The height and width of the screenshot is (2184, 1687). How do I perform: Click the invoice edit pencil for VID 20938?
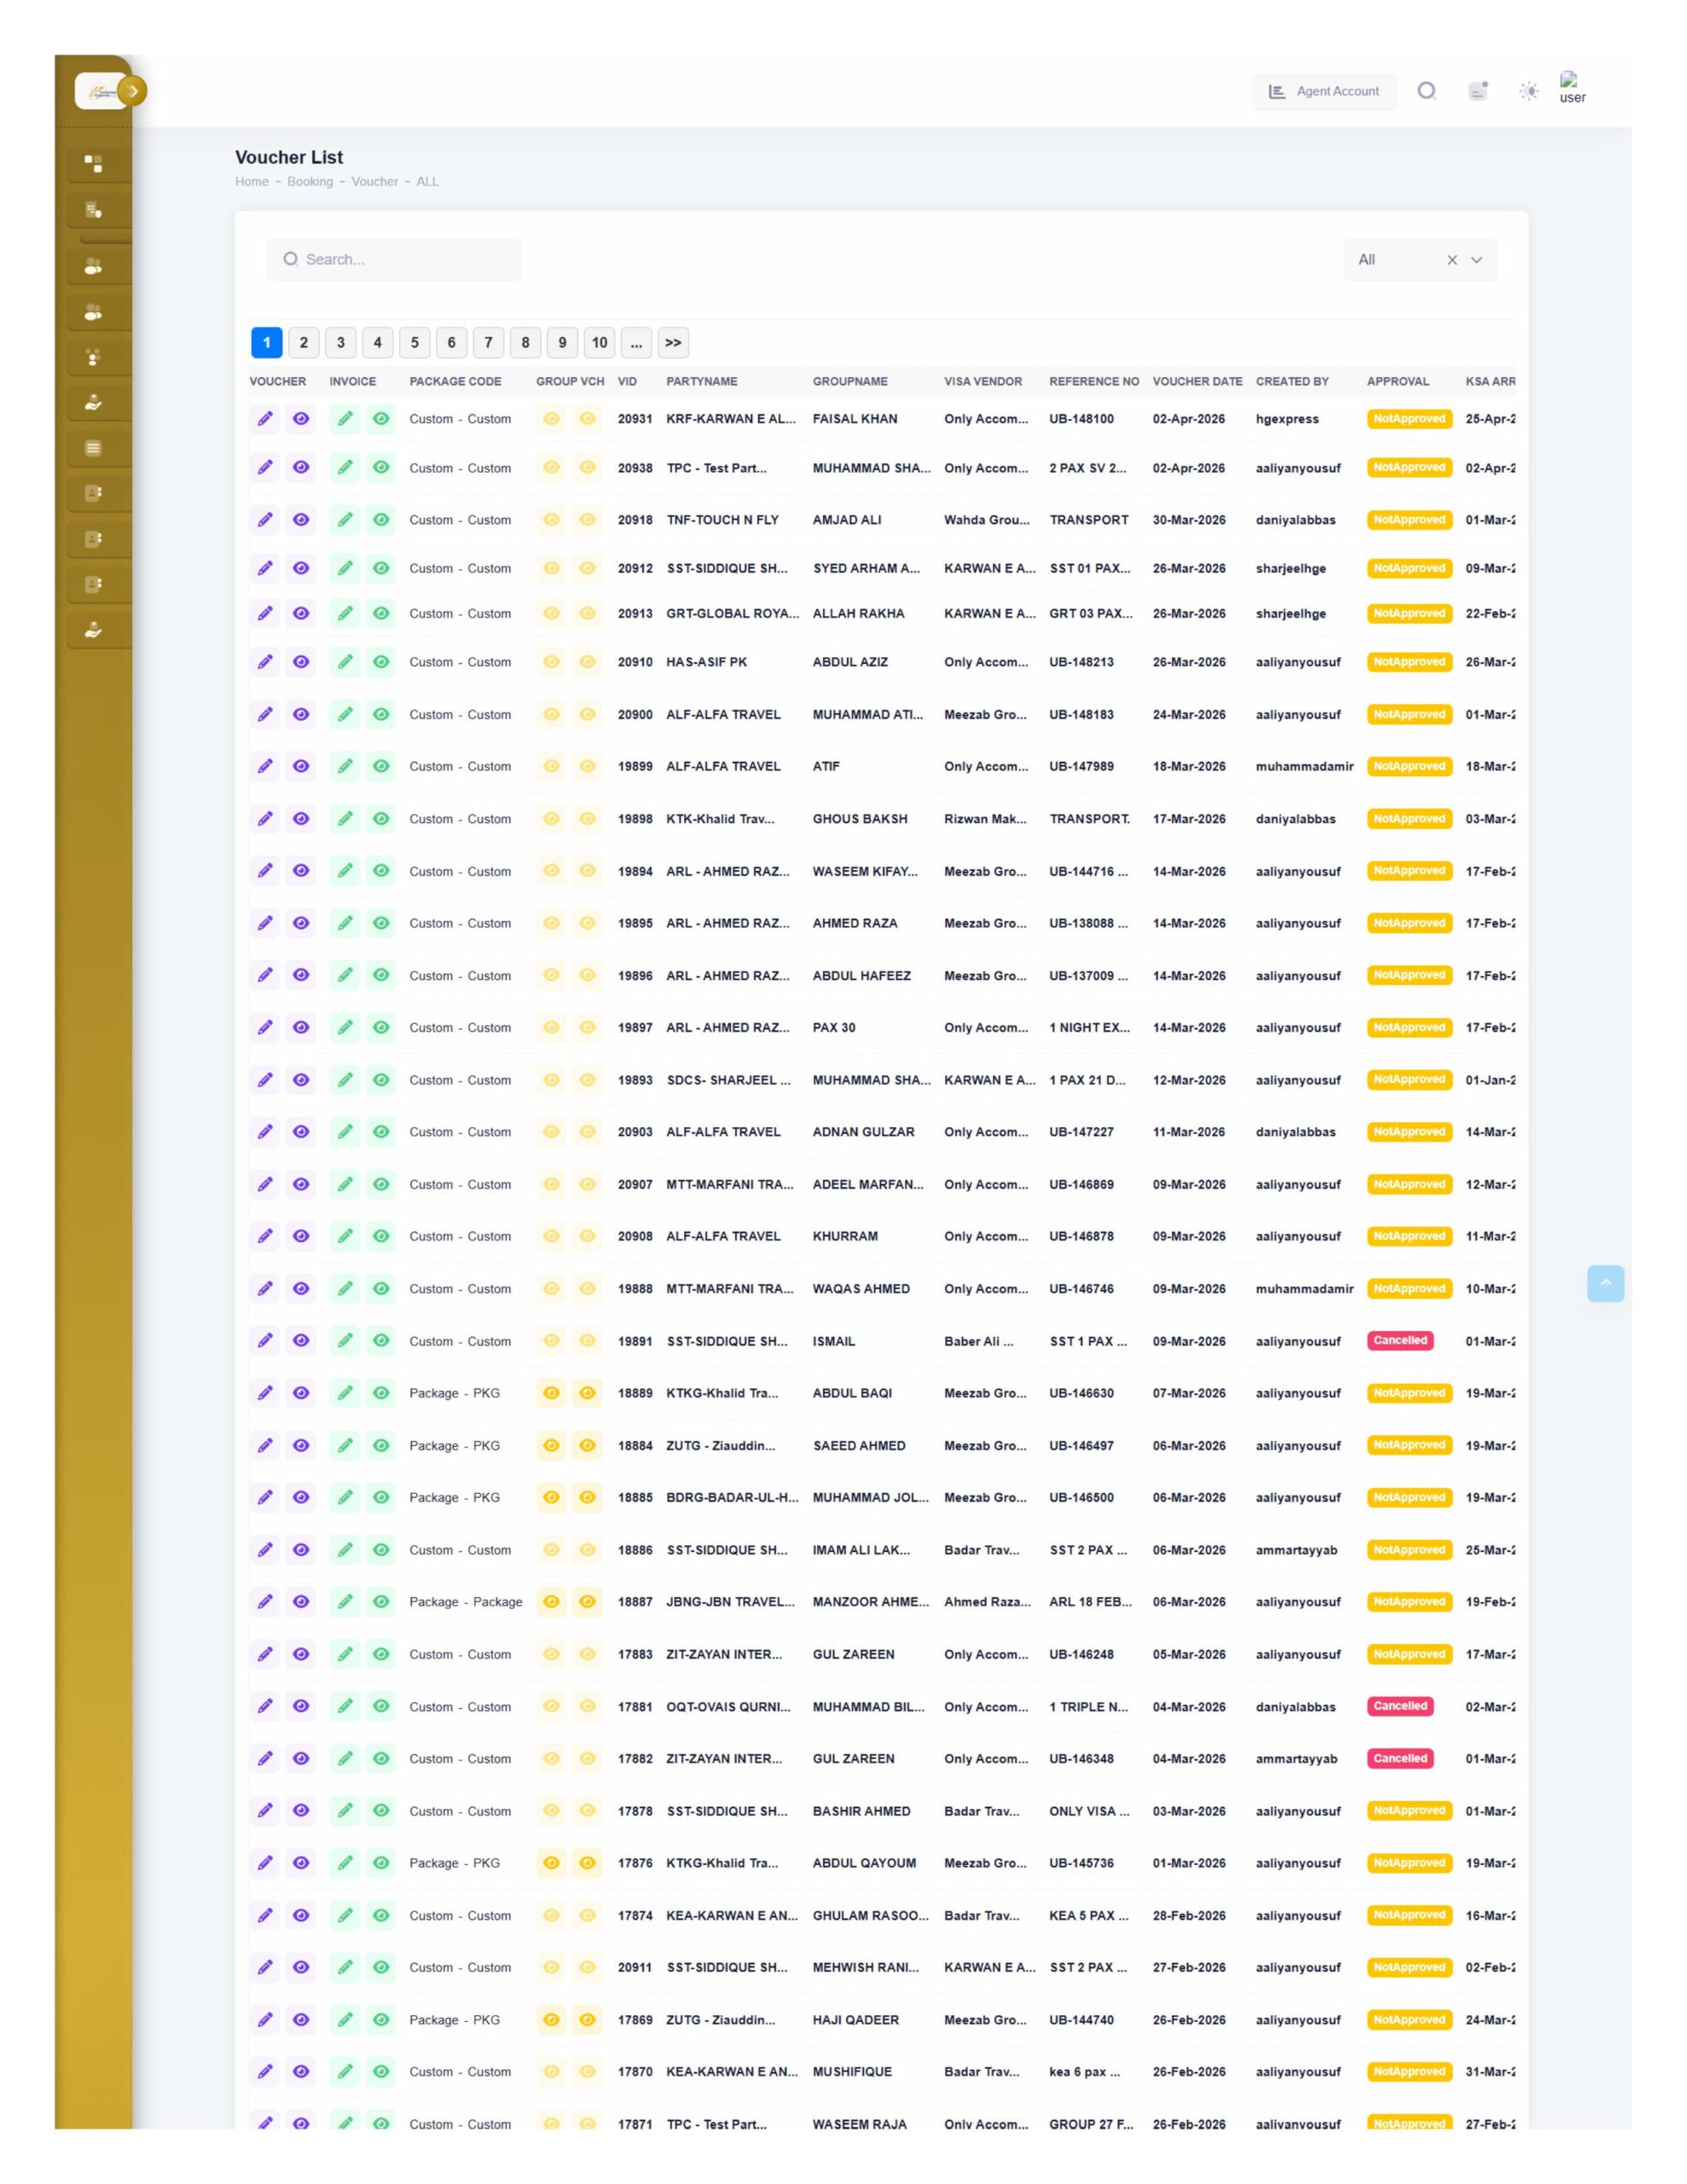345,467
